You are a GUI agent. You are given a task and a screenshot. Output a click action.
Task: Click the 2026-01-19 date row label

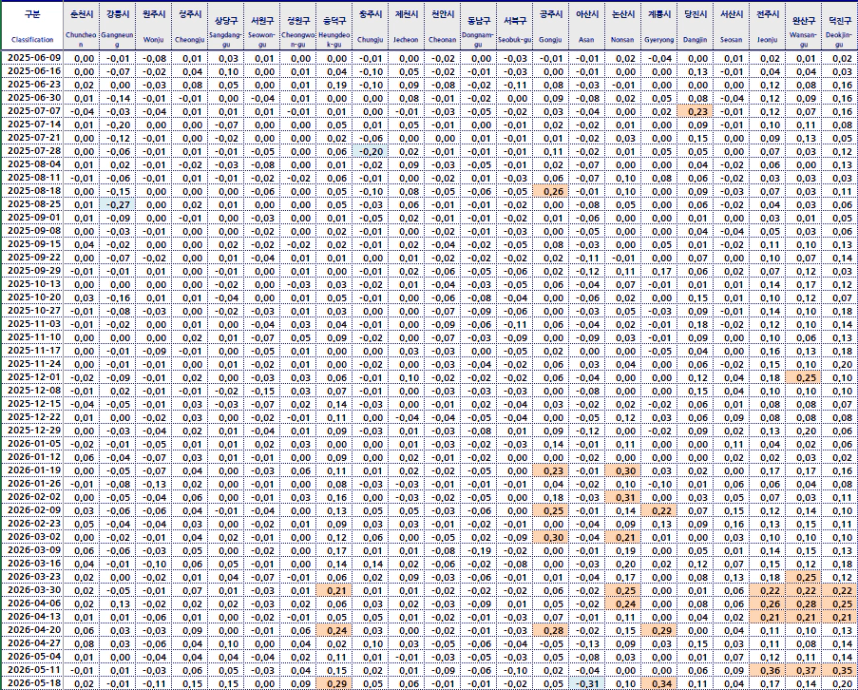[32, 470]
